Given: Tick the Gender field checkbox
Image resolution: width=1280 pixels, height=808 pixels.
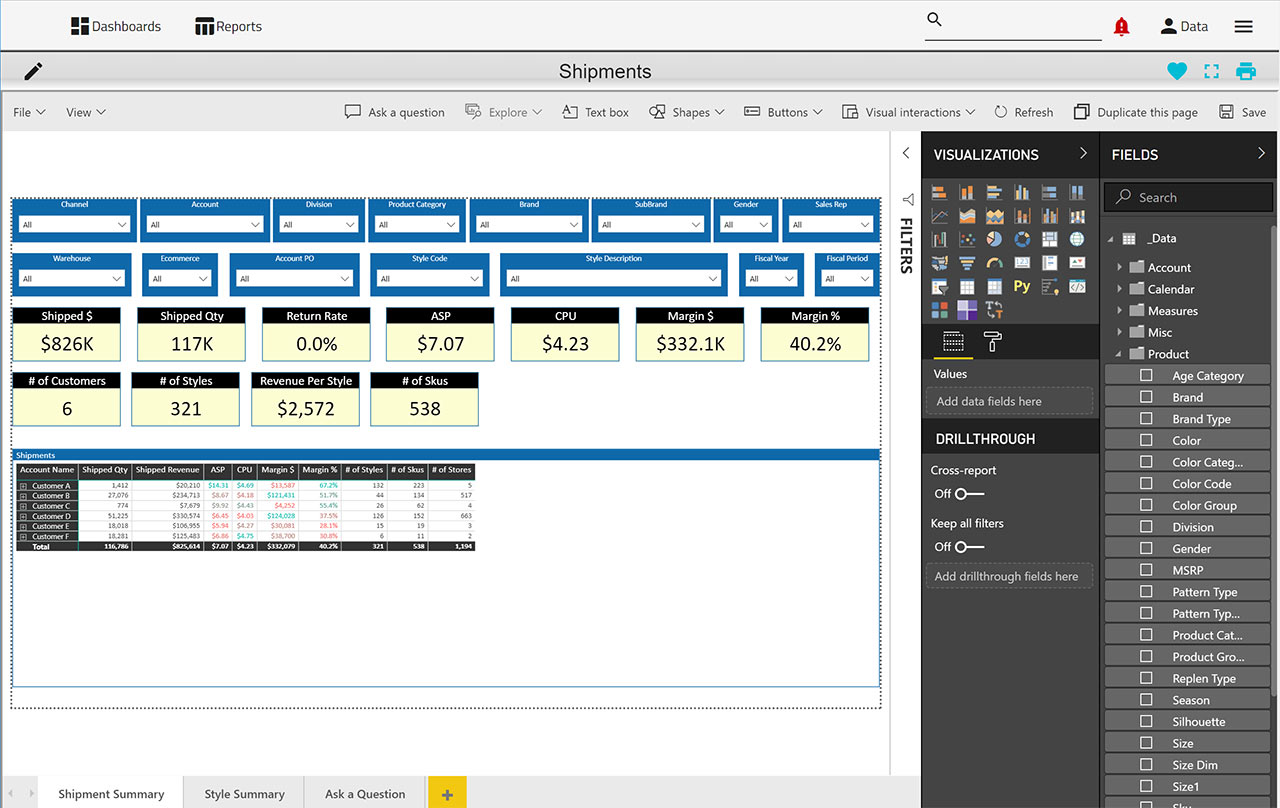Looking at the screenshot, I should tap(1147, 549).
